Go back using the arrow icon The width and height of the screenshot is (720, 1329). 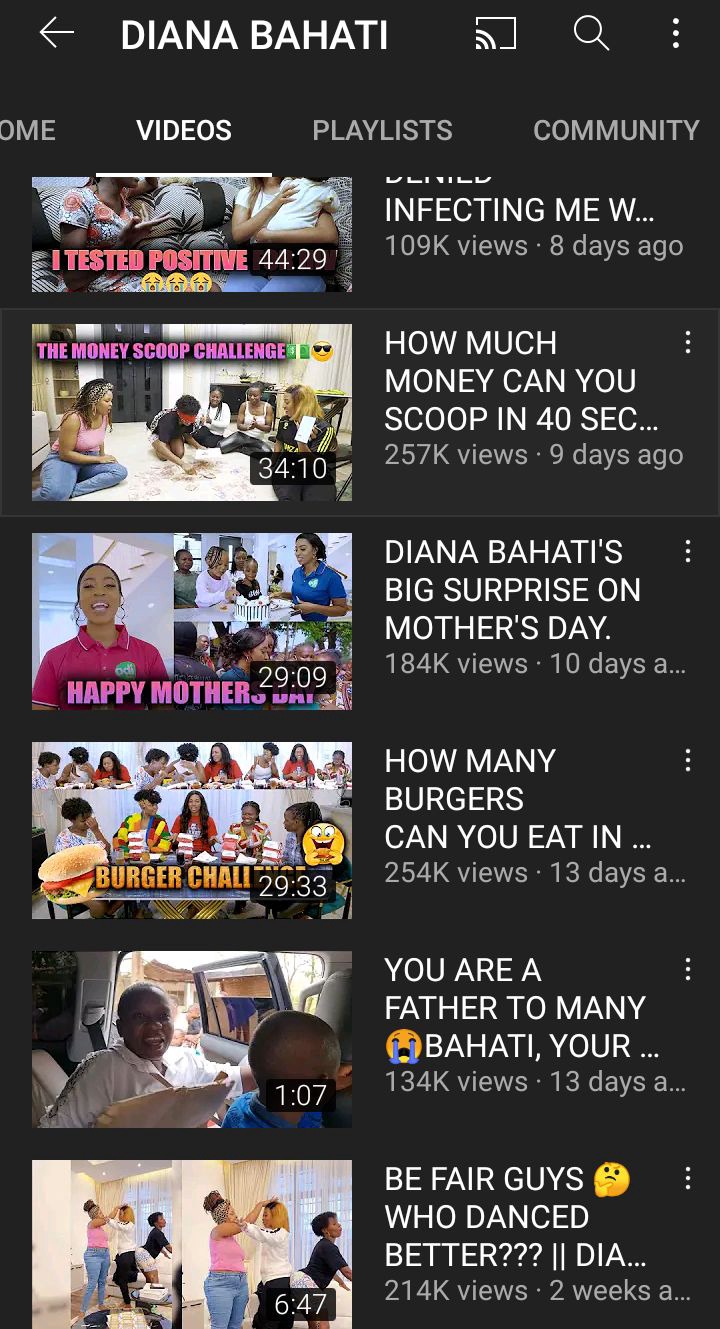[x=57, y=34]
